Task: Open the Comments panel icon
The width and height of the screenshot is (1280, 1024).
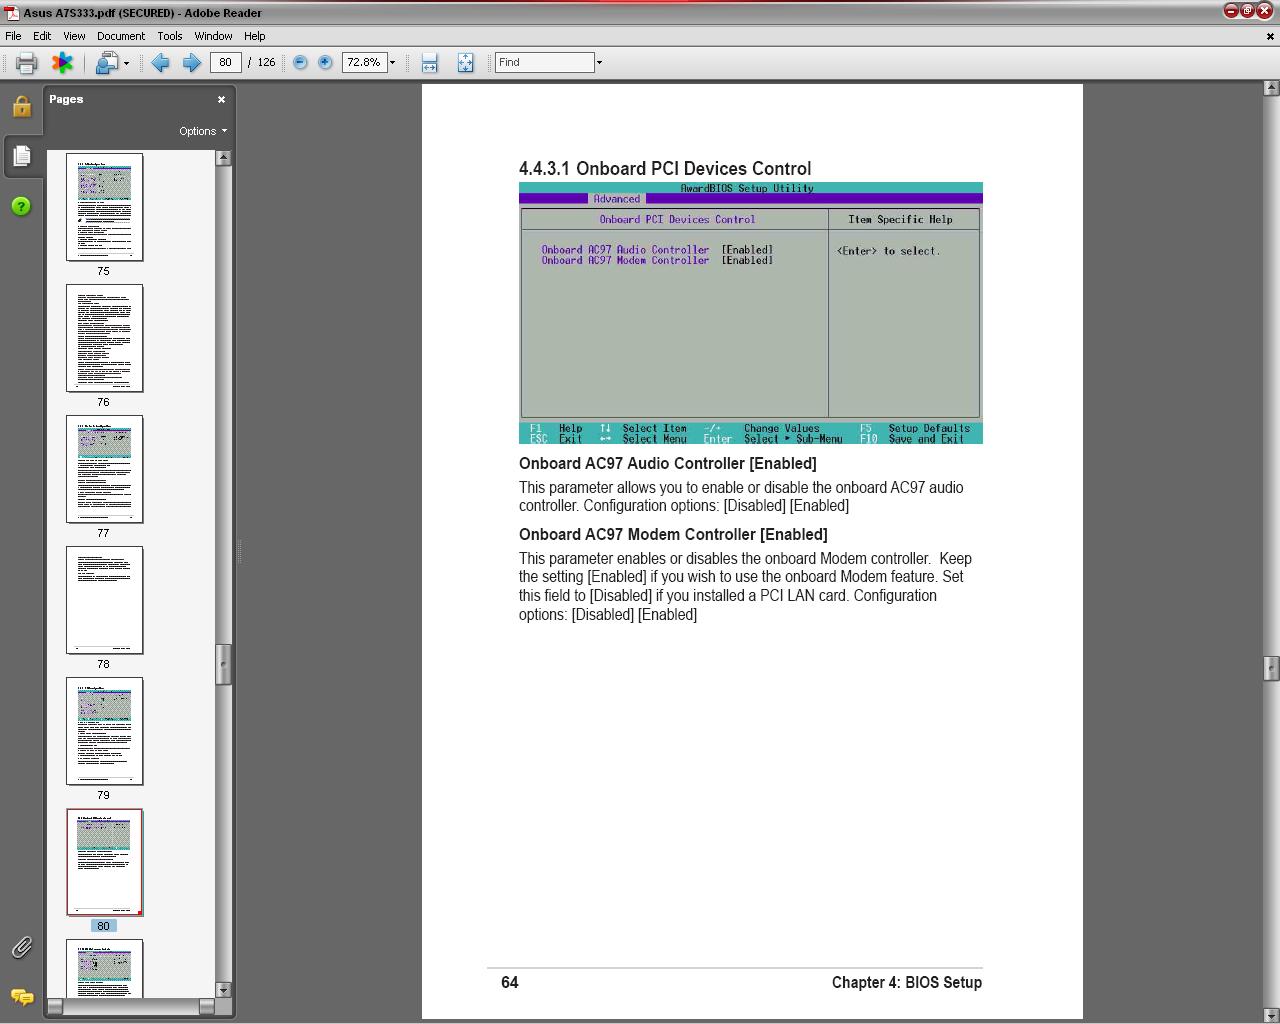Action: [21, 997]
